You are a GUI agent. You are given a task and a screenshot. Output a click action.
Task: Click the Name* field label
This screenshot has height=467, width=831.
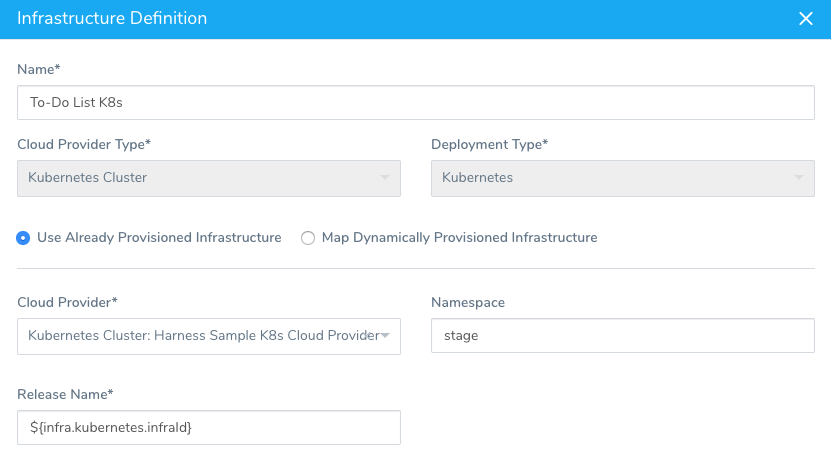click(x=39, y=69)
